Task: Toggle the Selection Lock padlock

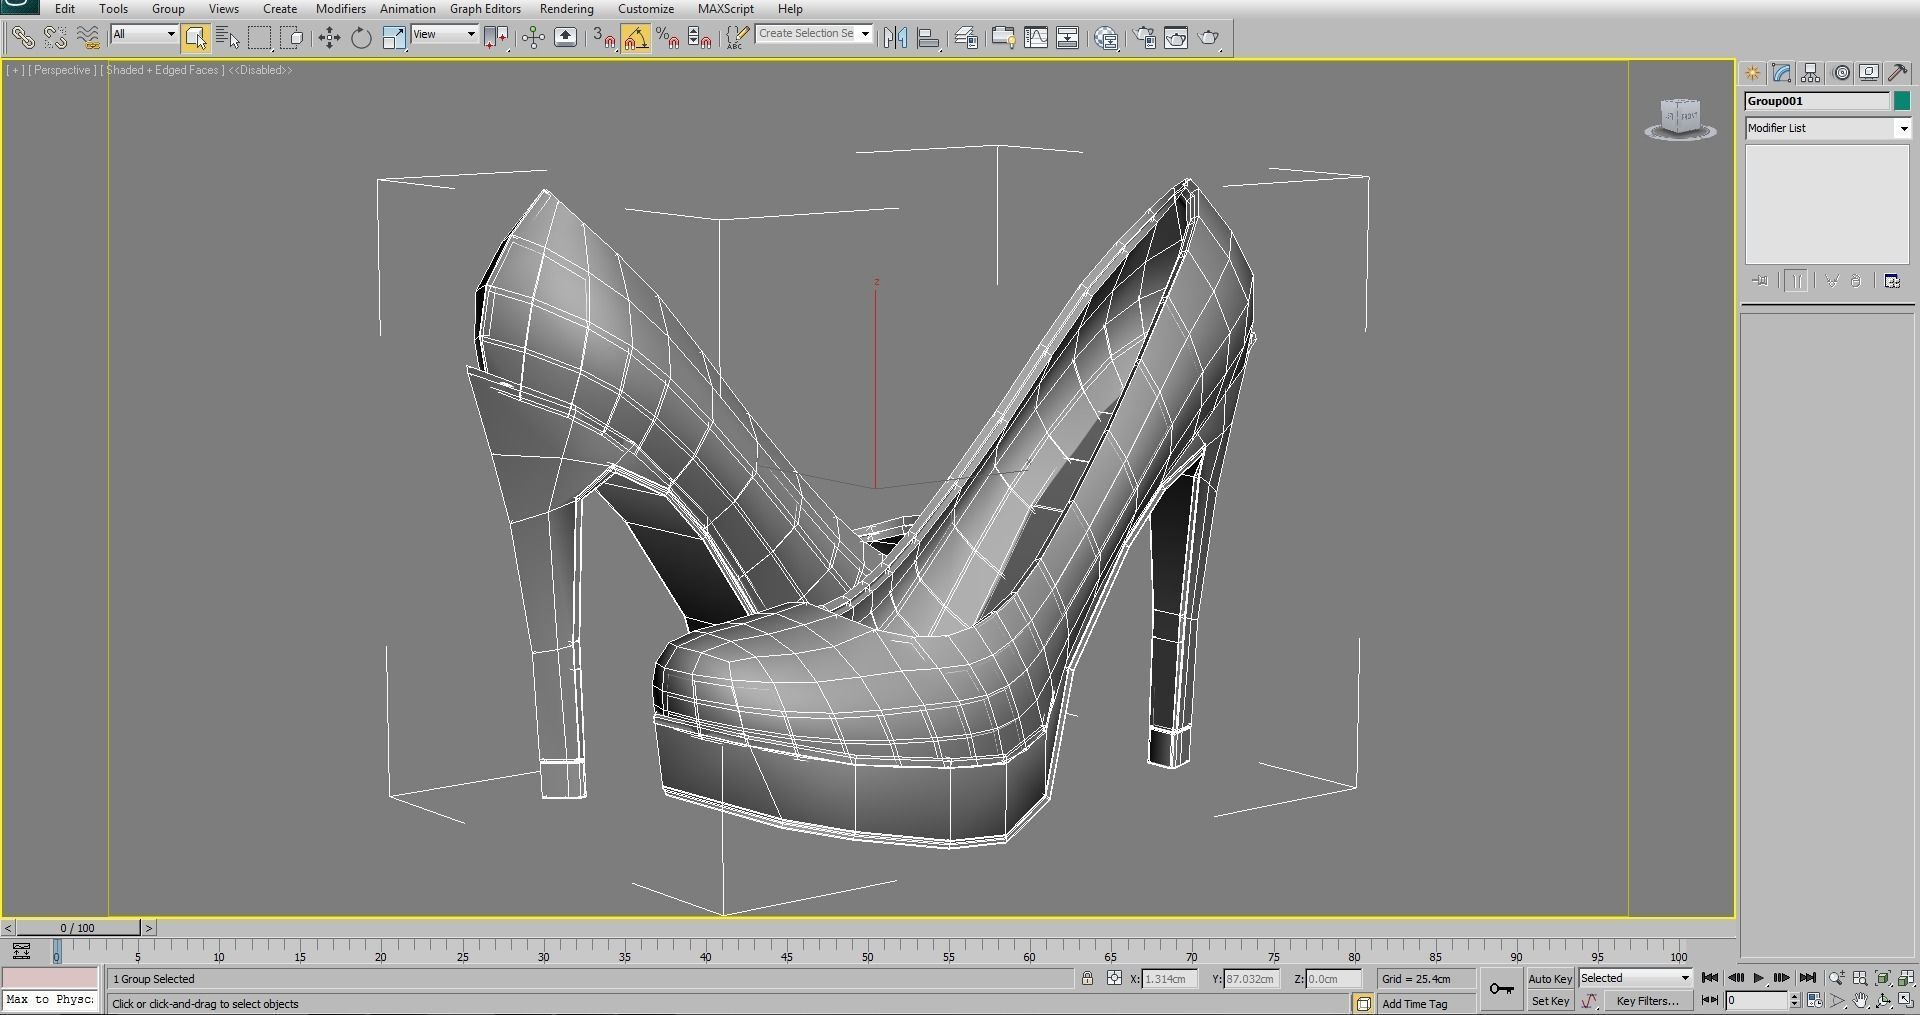Action: [x=1087, y=979]
